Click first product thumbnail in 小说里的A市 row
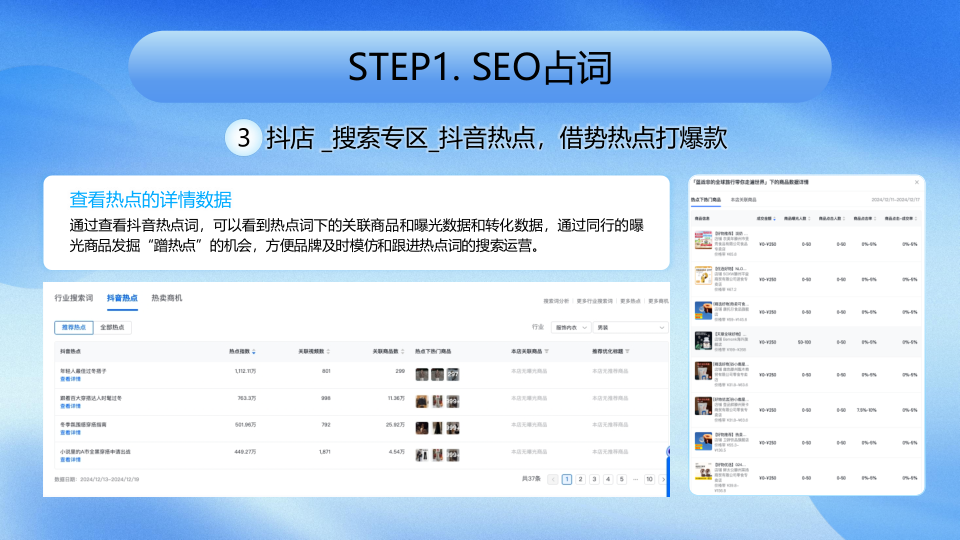960x540 pixels. click(x=422, y=455)
